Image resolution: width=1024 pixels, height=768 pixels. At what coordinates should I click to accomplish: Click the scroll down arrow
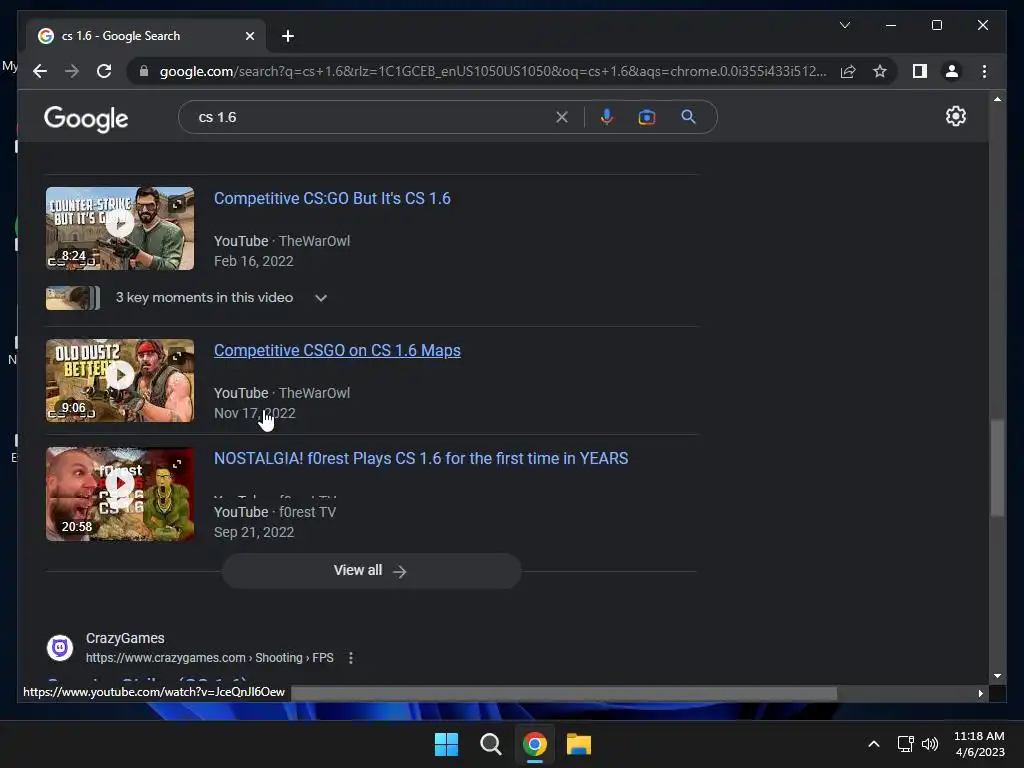click(997, 676)
